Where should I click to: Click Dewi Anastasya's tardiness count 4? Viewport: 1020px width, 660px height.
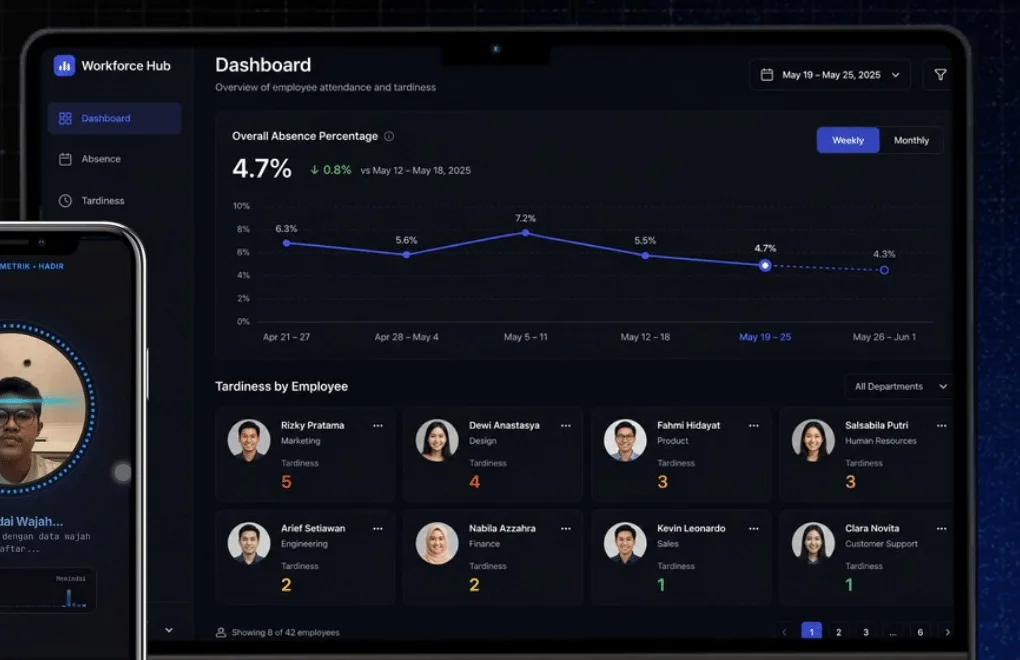[x=474, y=482]
